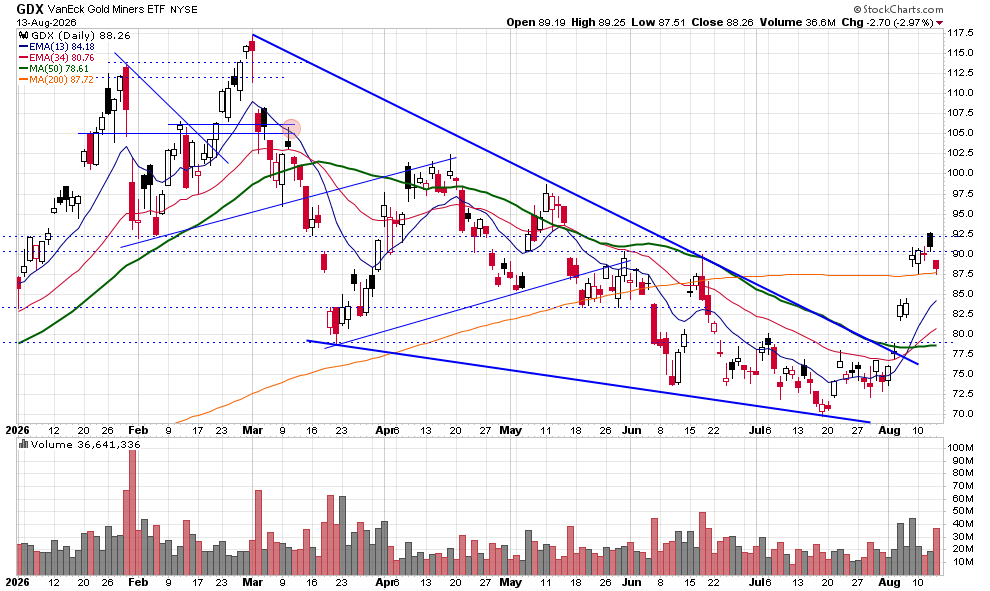The height and width of the screenshot is (591, 990).
Task: Click the NYSE exchange label
Action: point(183,9)
